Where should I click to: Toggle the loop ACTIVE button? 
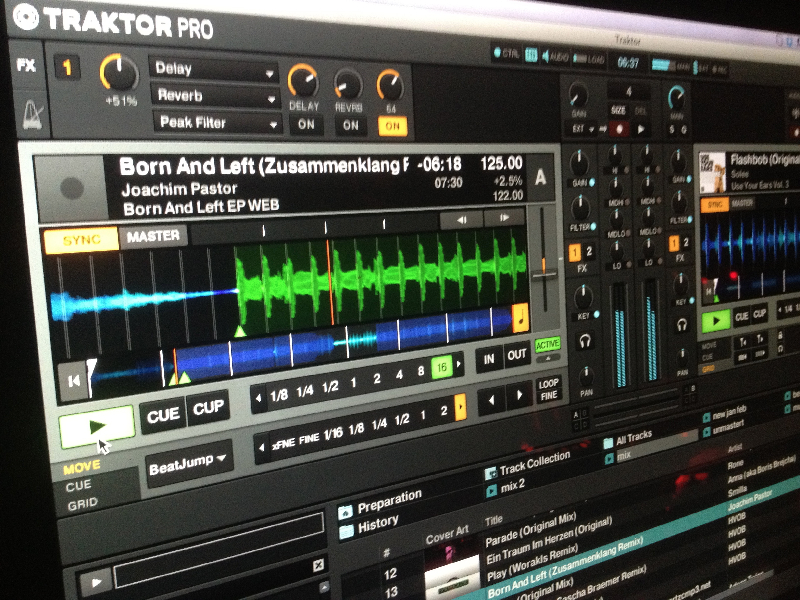[547, 345]
